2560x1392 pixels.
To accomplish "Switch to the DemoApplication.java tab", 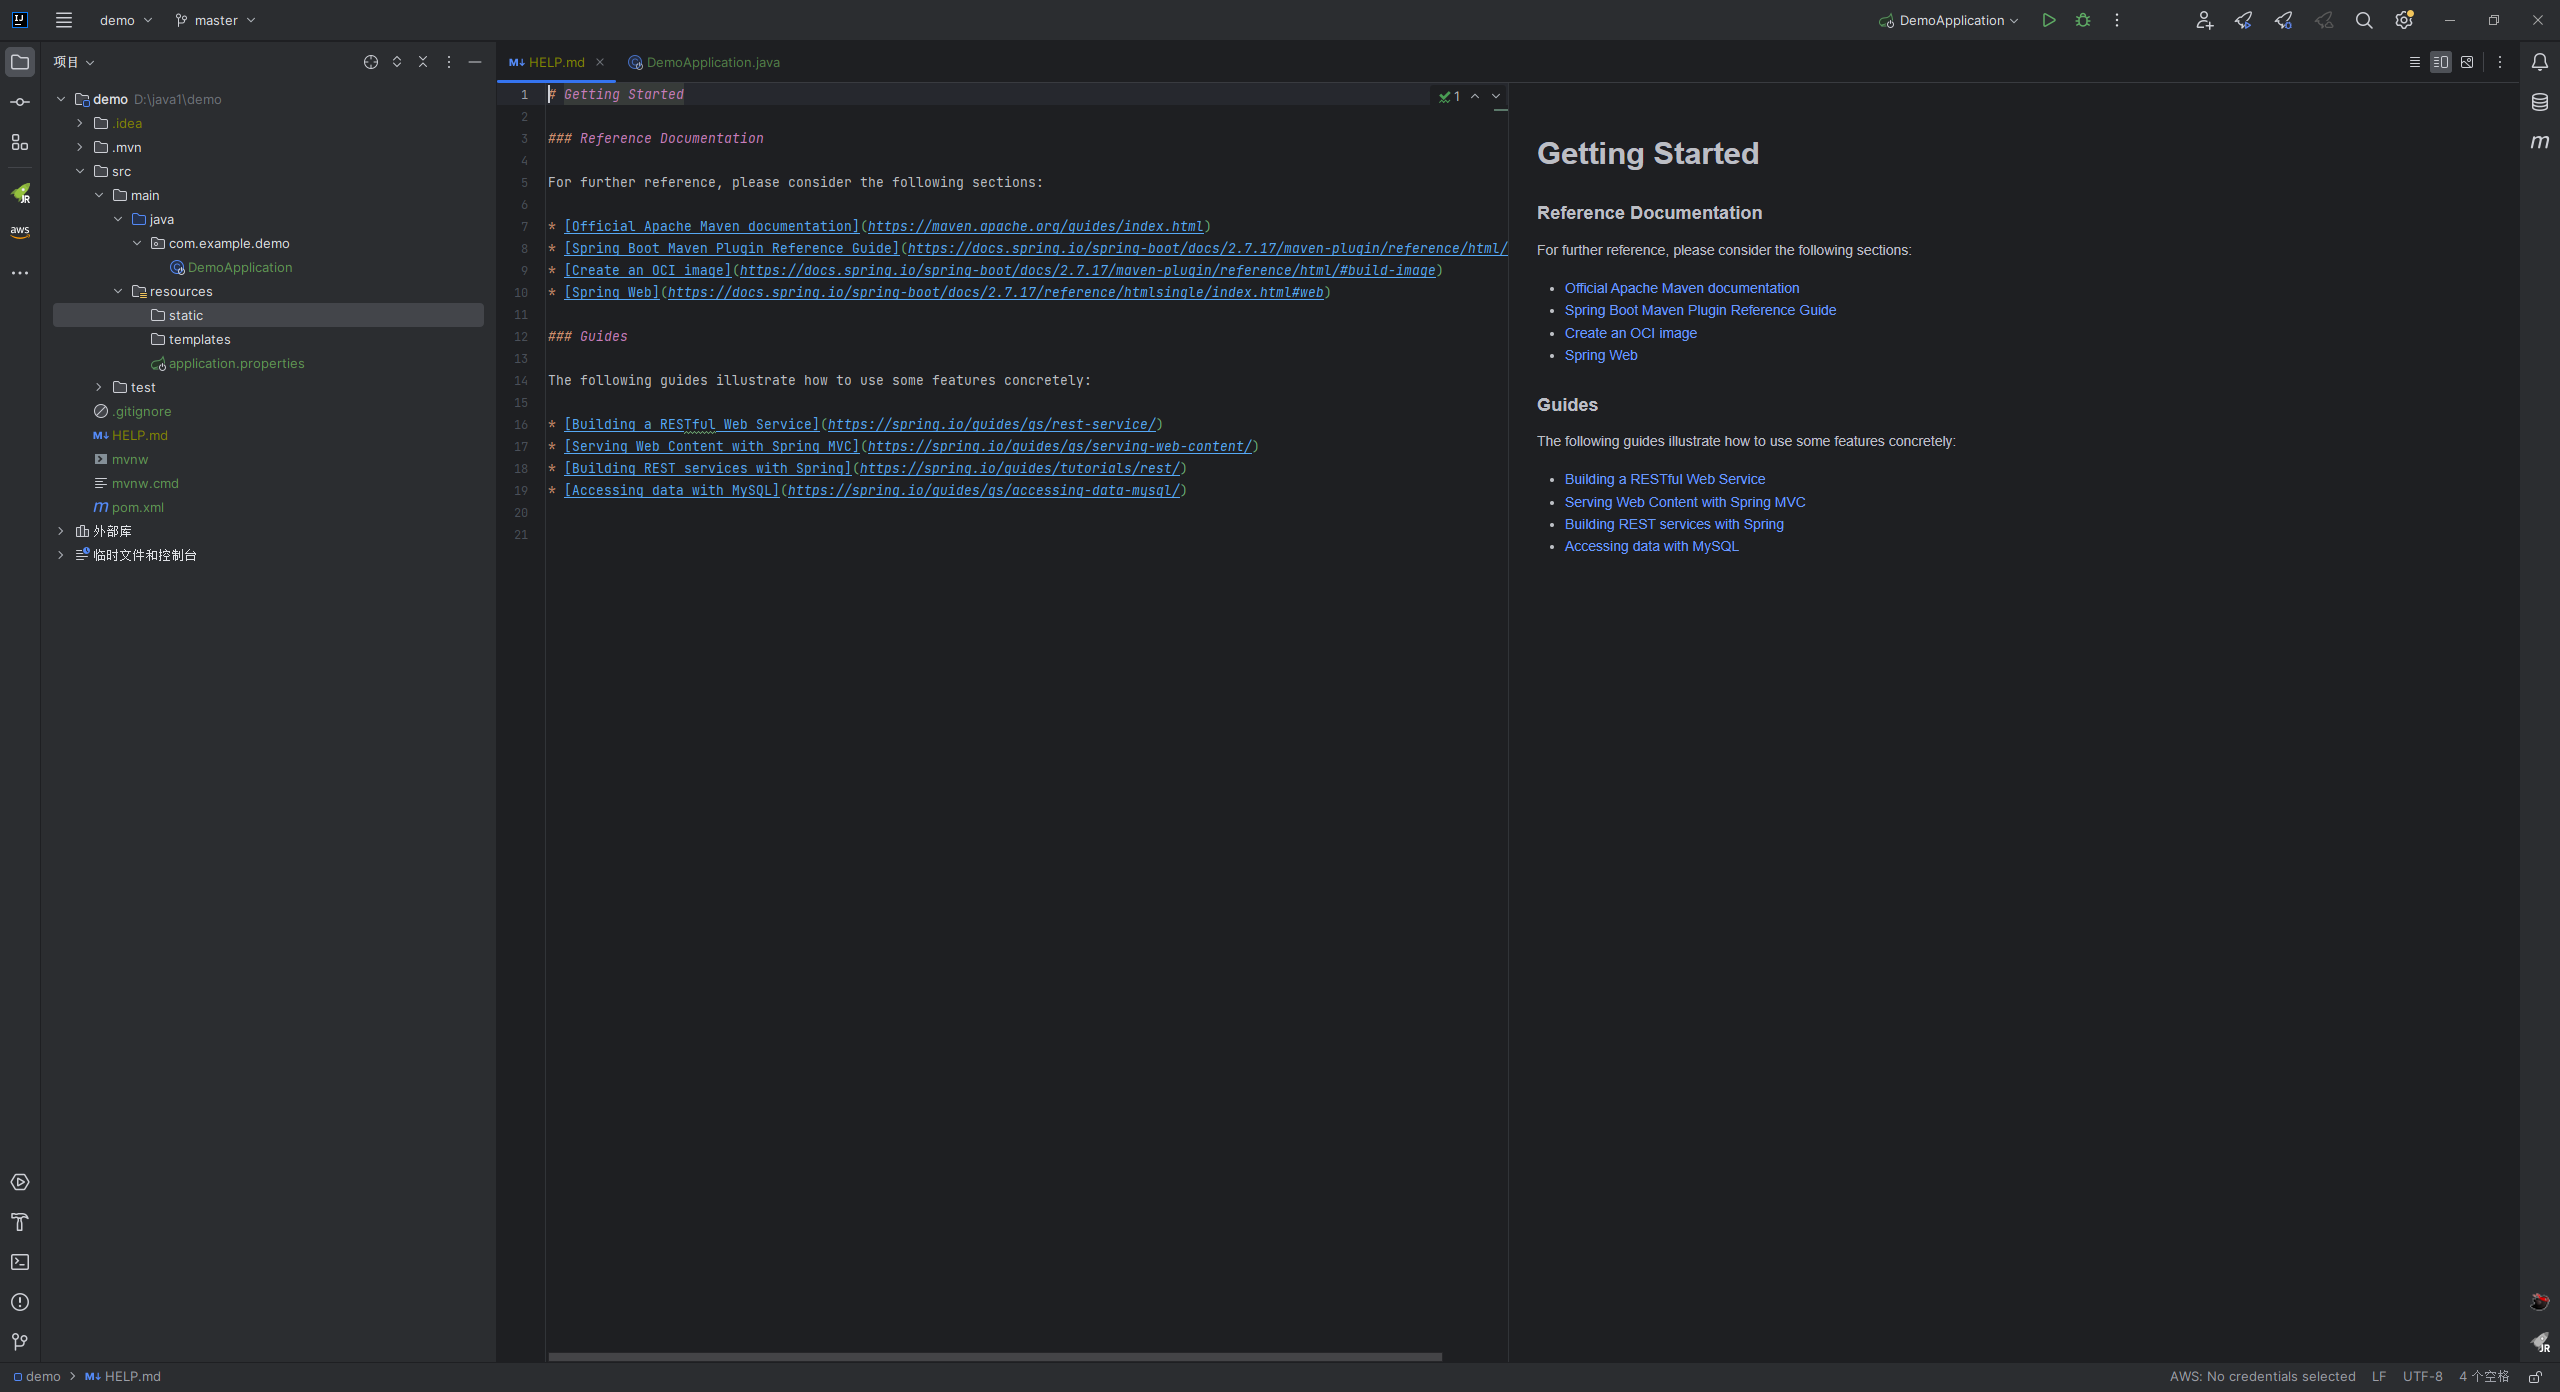I will coord(712,62).
